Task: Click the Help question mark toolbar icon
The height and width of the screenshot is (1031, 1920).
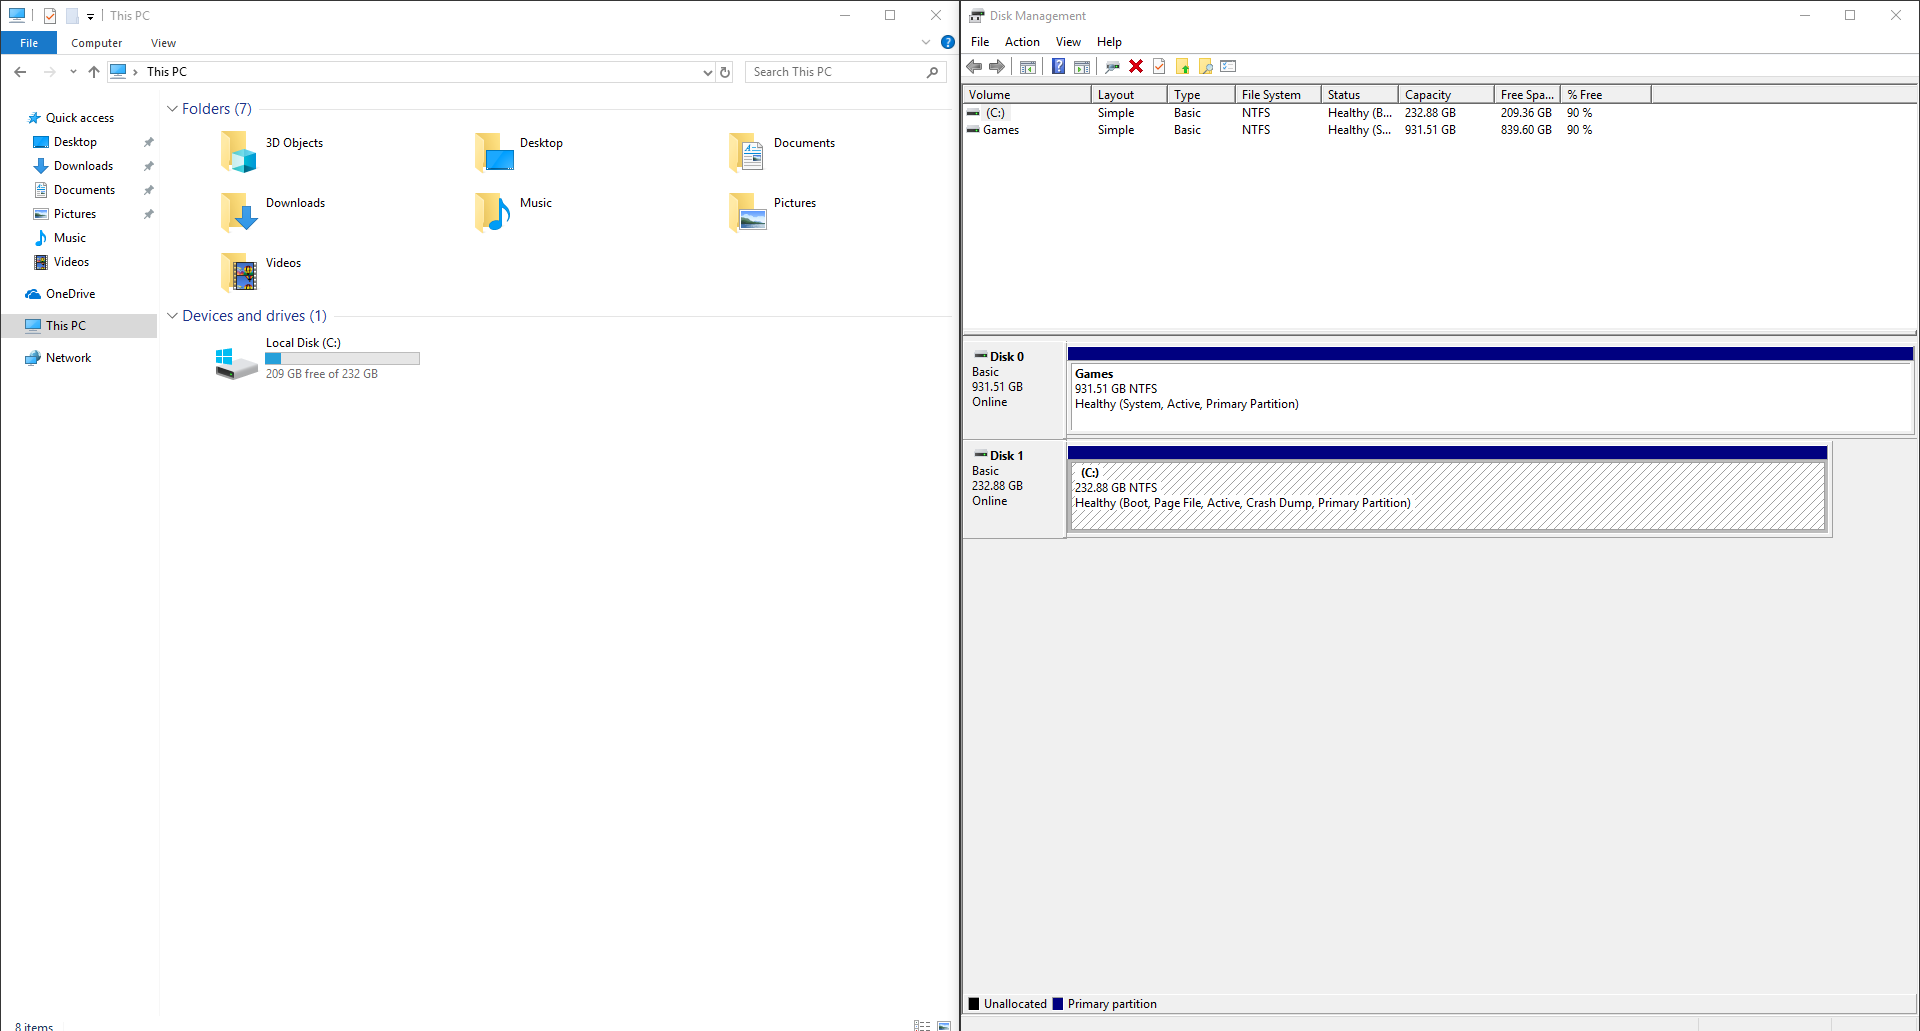Action: click(1058, 67)
